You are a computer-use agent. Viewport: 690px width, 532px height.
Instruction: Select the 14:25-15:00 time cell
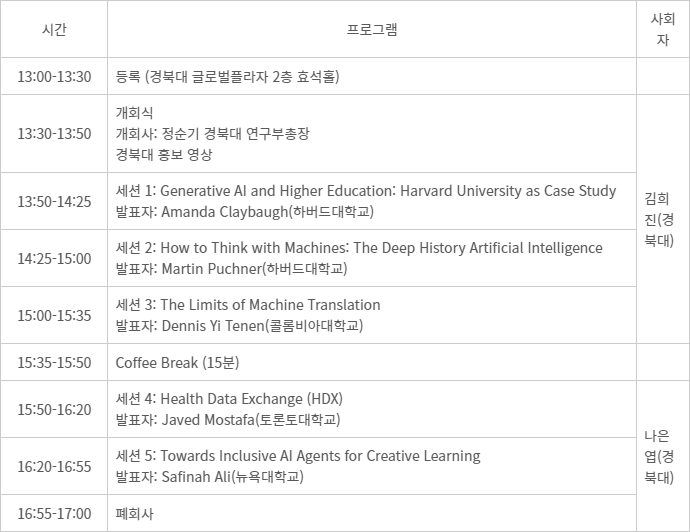[54, 258]
